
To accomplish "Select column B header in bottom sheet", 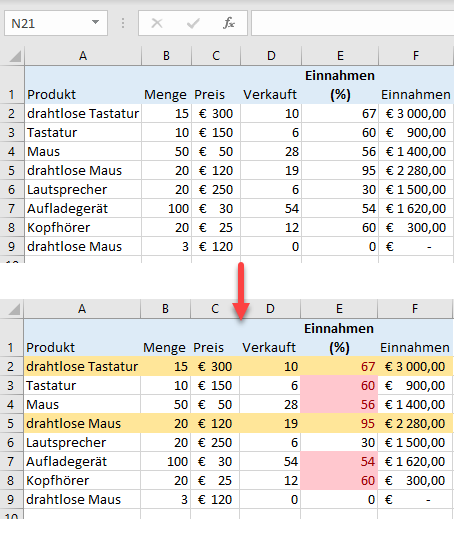I will click(166, 309).
